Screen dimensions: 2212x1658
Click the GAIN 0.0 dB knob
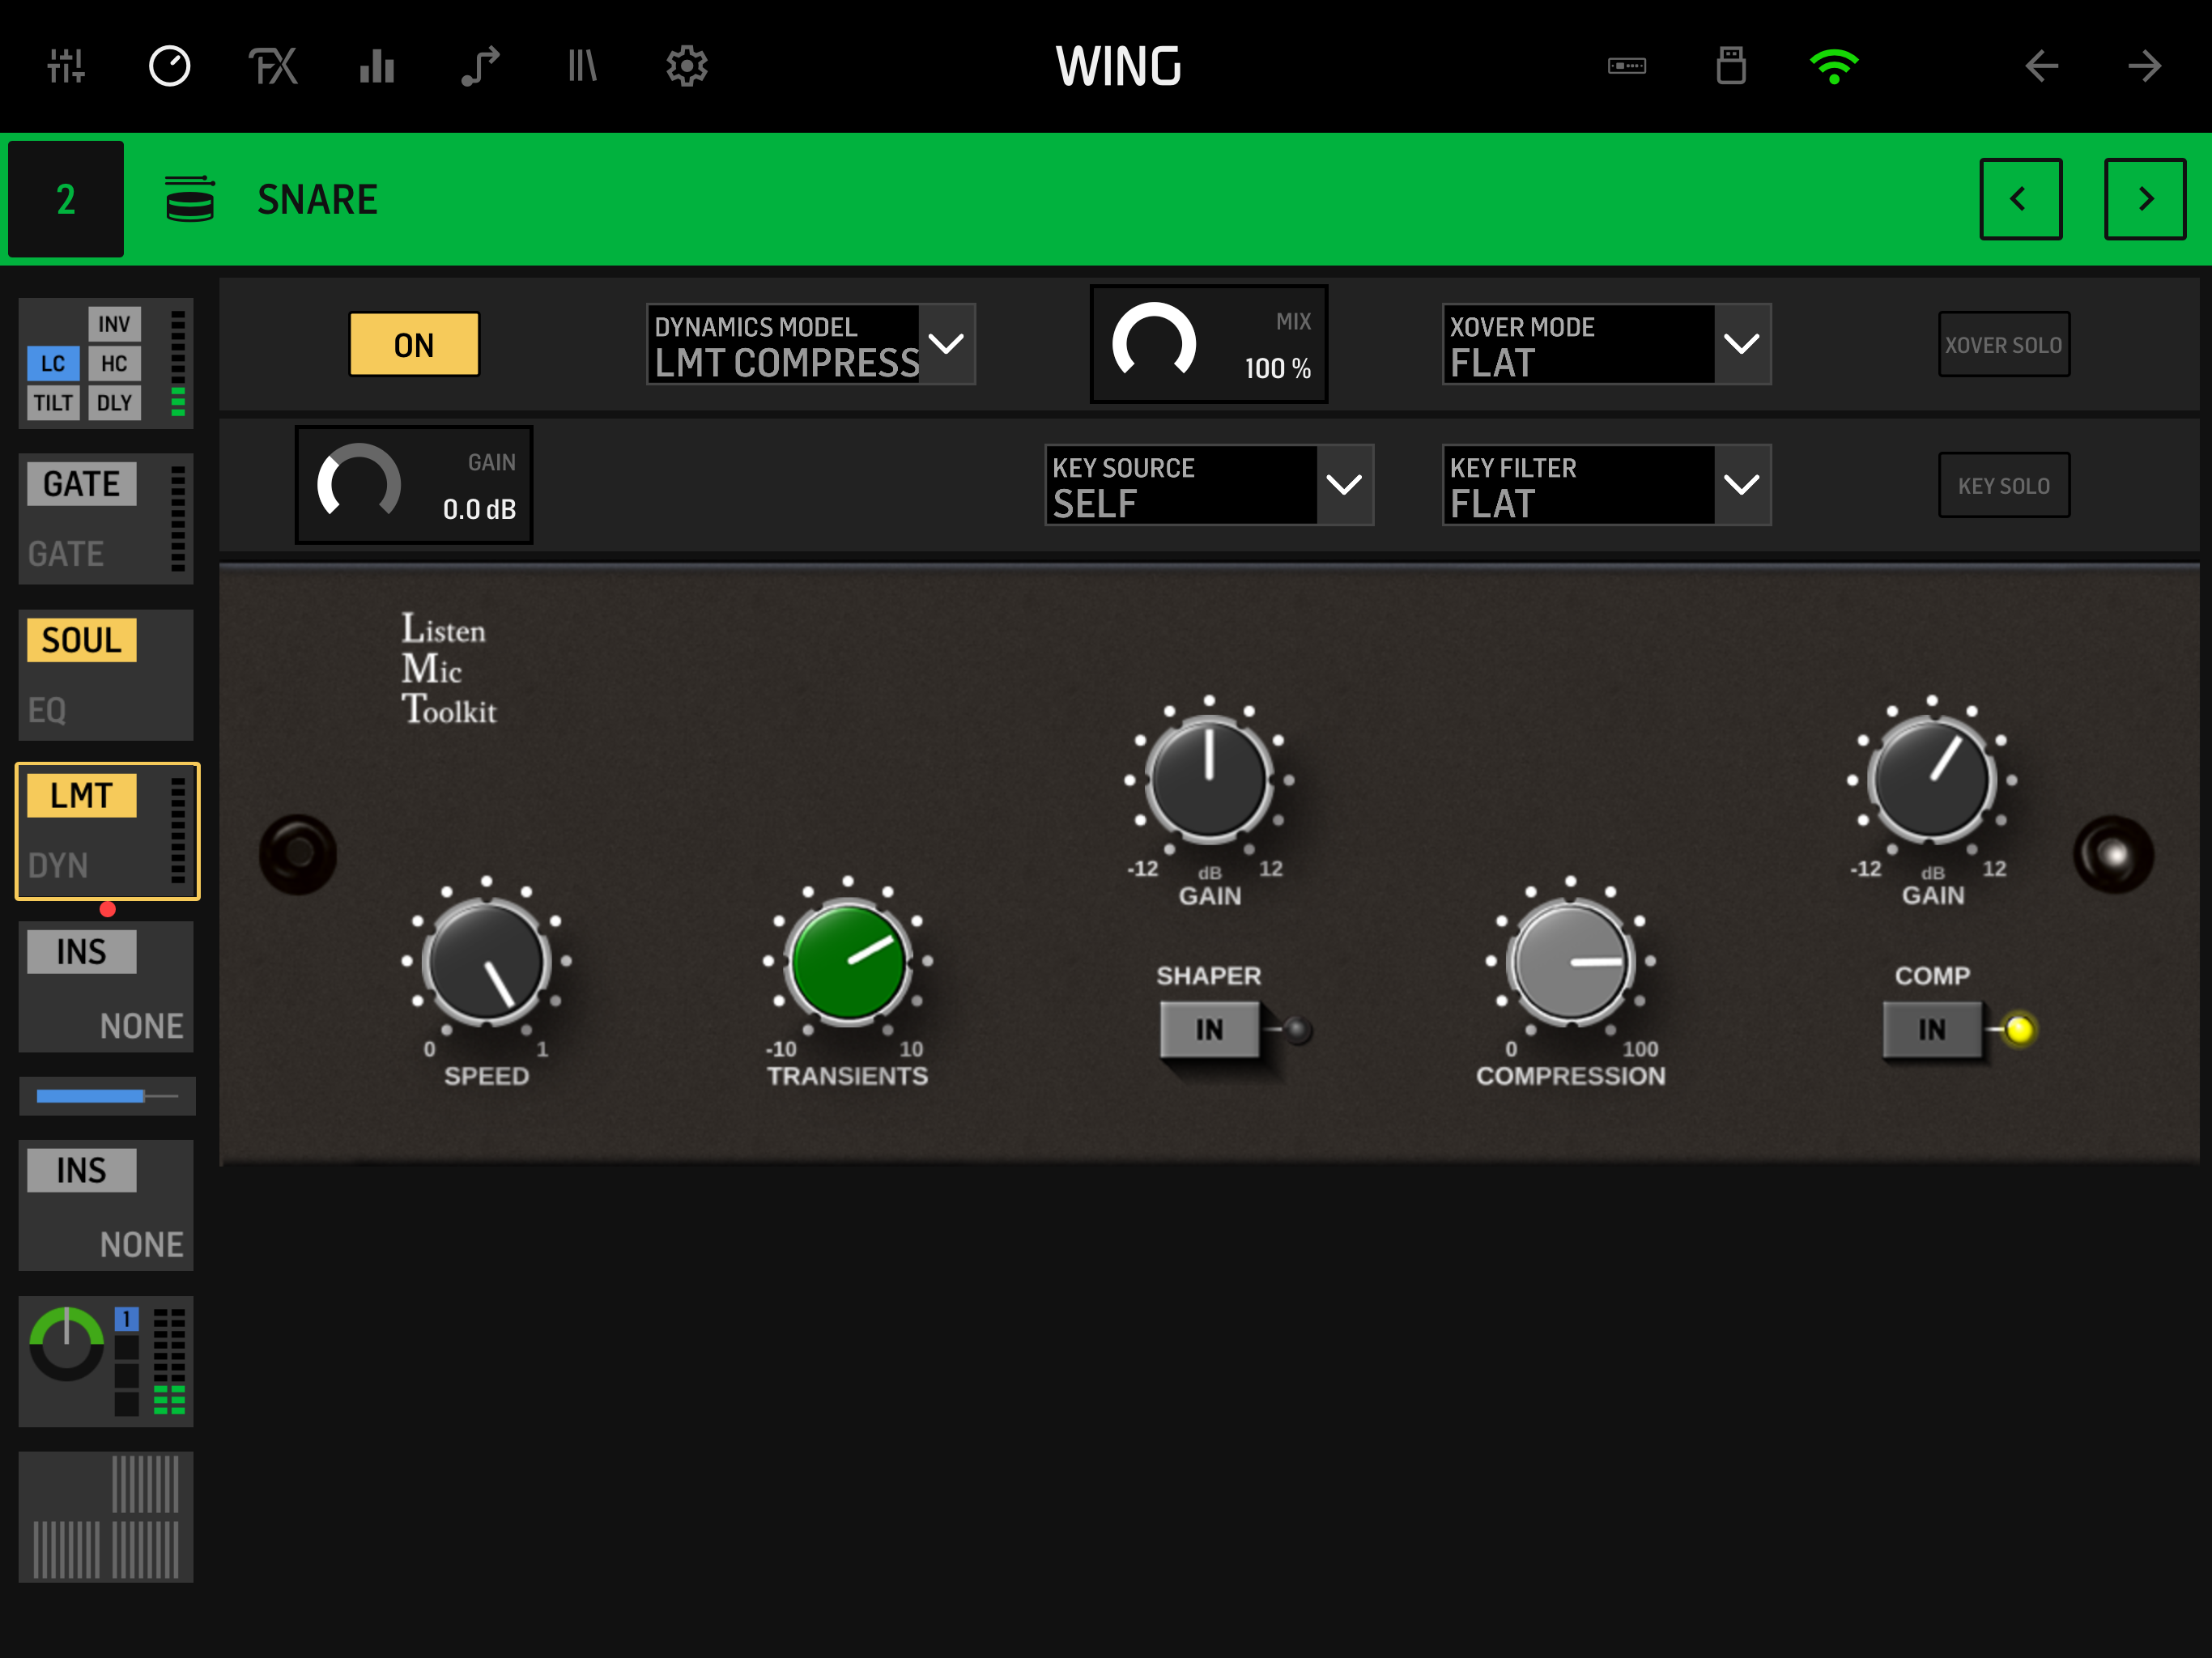coord(414,485)
